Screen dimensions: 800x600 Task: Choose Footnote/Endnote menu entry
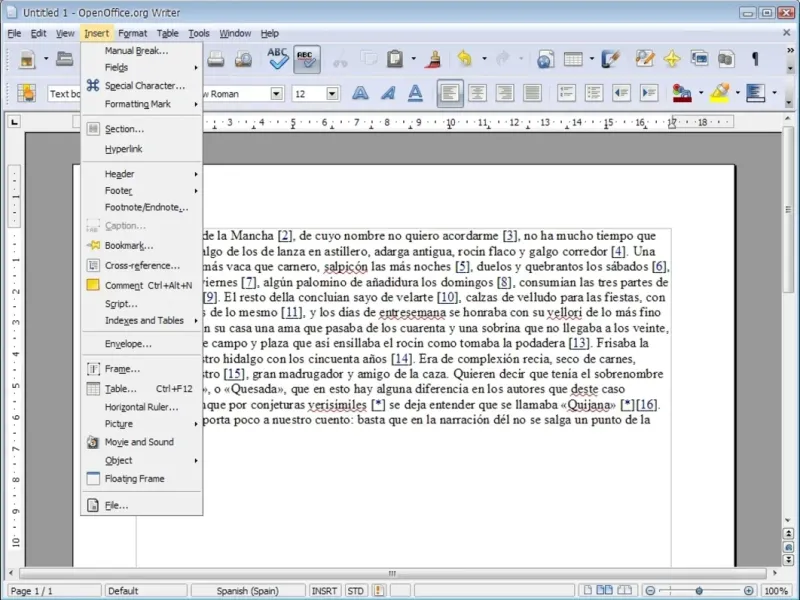point(142,207)
